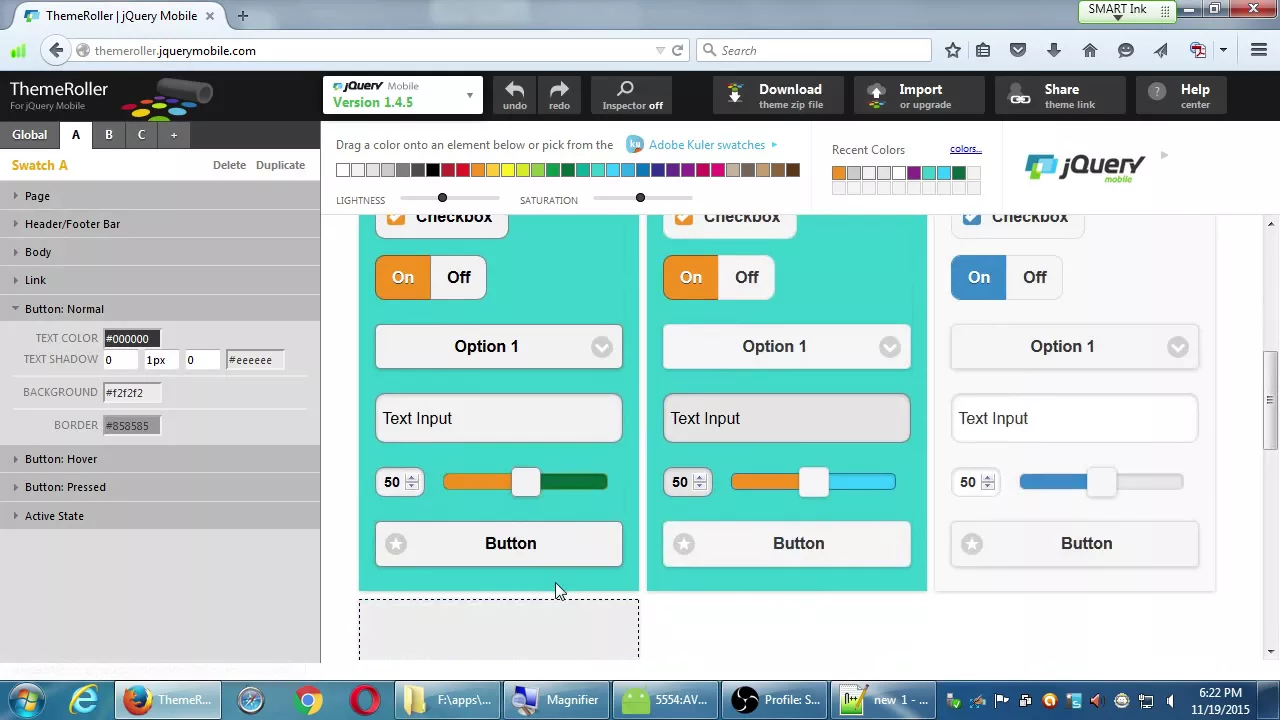Expand the Active State section
This screenshot has height=720, width=1280.
click(x=160, y=516)
